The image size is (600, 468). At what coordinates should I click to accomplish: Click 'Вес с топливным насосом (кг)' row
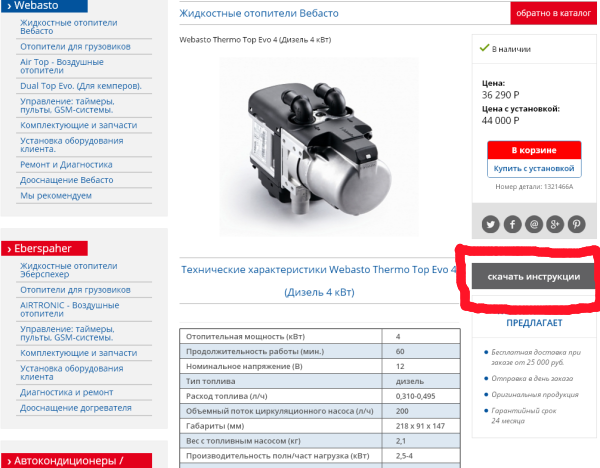tap(320, 441)
